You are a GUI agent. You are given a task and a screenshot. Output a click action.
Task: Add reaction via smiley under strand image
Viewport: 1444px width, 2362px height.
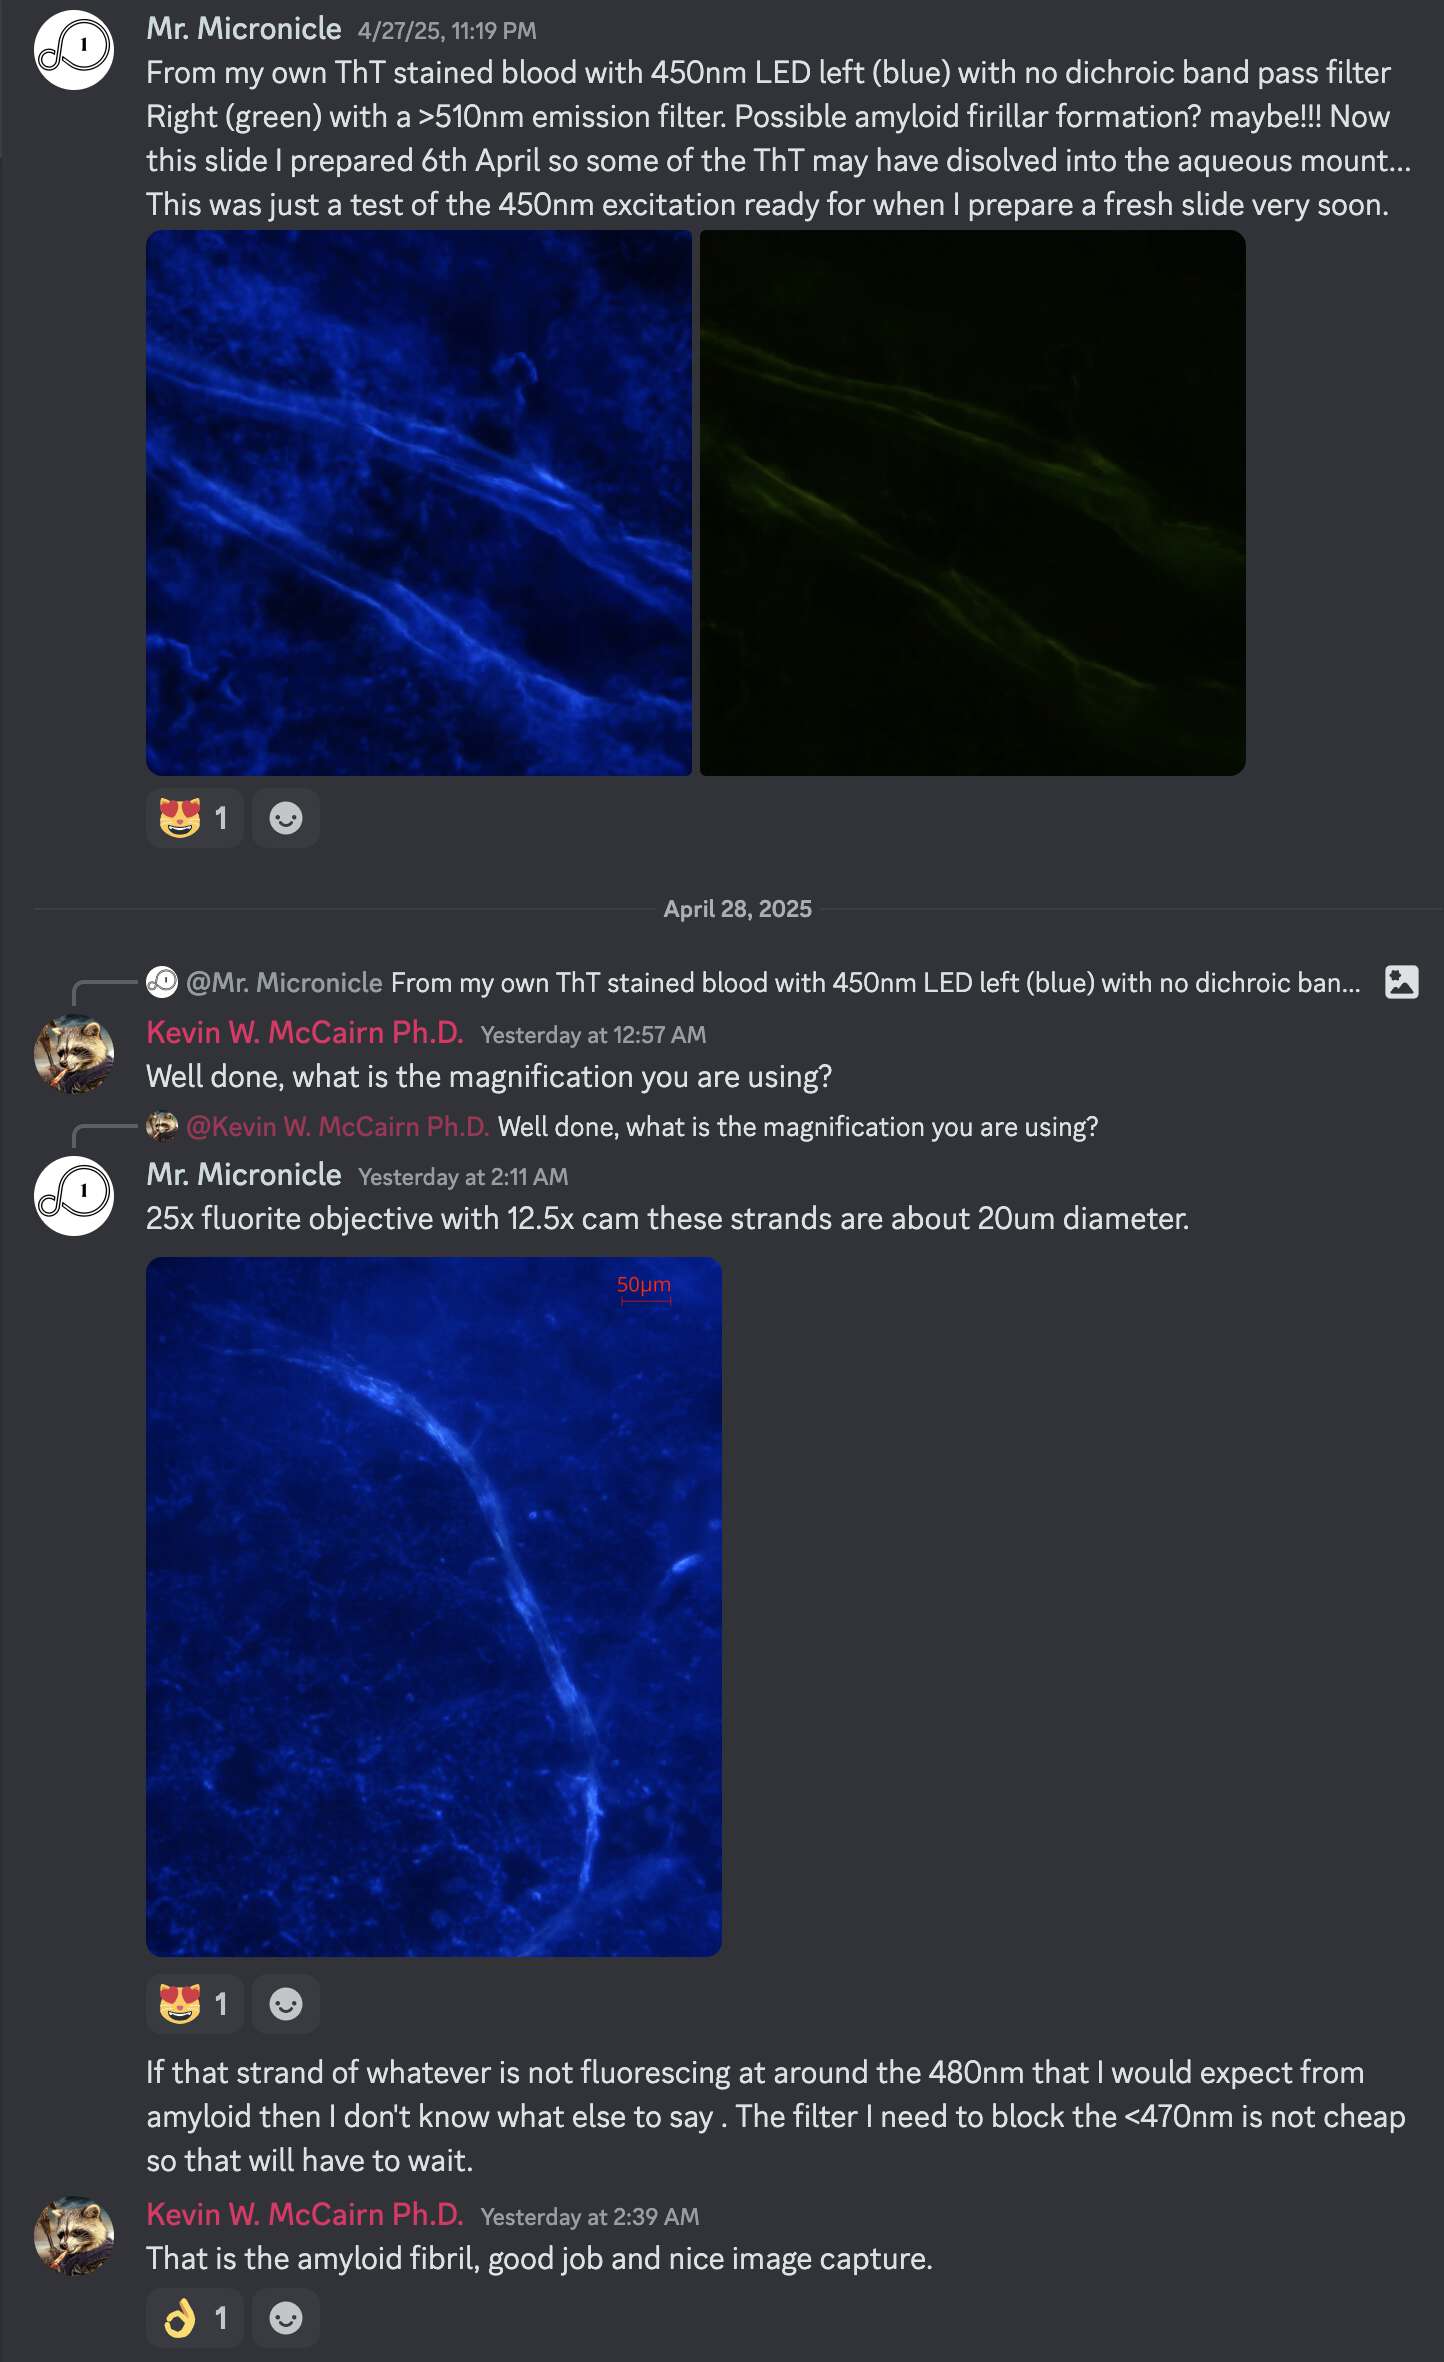click(x=286, y=2004)
